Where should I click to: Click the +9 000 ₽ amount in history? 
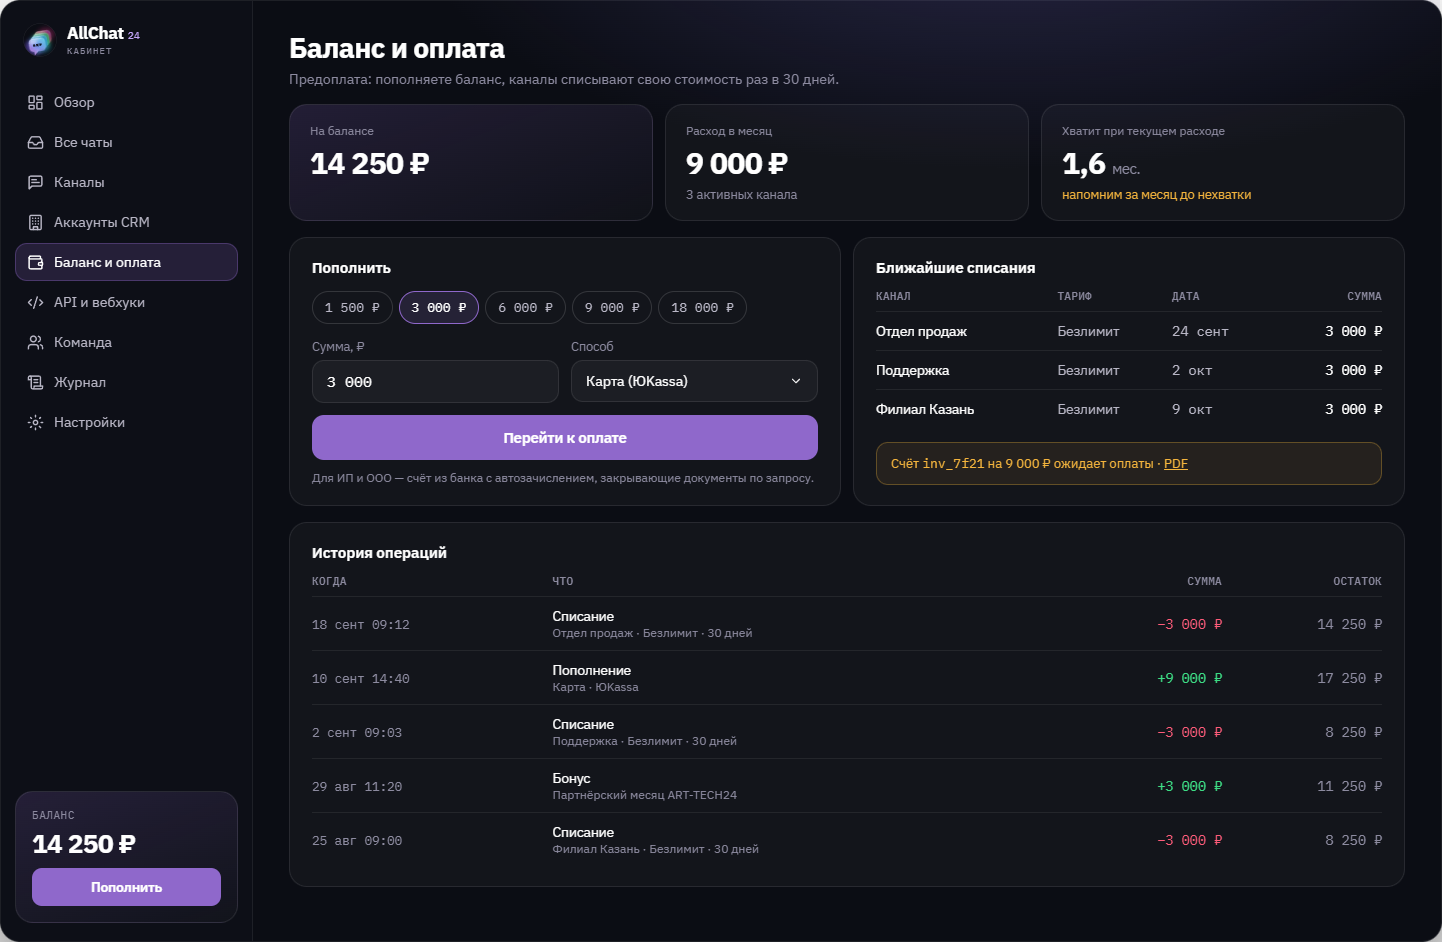(1190, 678)
